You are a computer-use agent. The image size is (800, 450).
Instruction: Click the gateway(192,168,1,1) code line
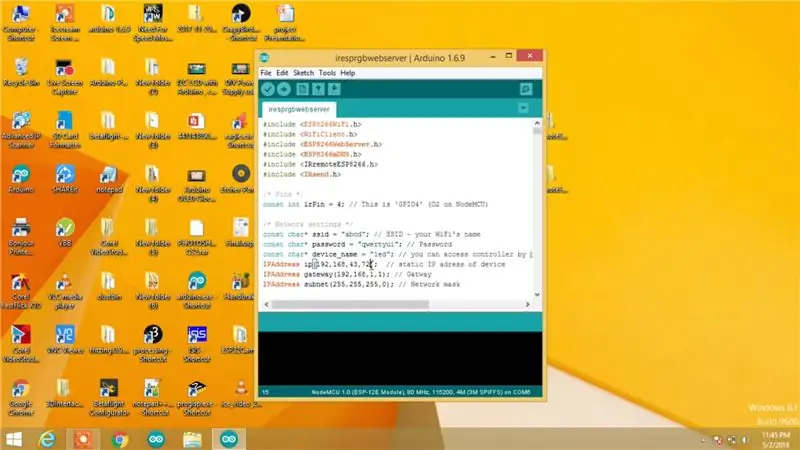(x=347, y=274)
